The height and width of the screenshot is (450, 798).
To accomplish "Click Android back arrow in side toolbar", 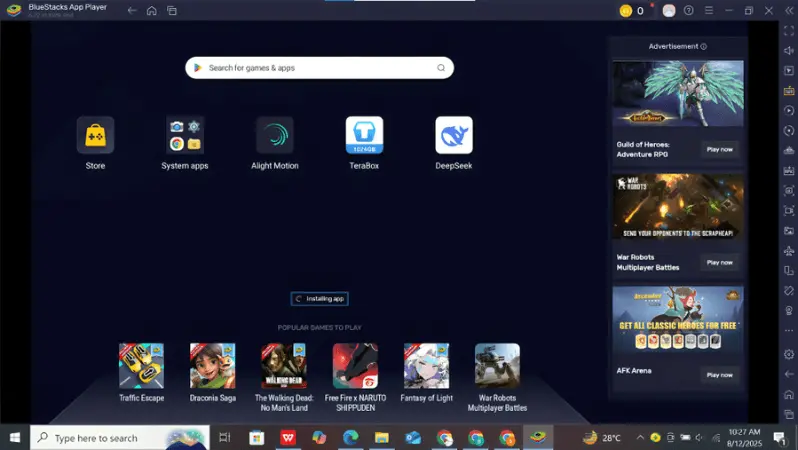I will 789,374.
